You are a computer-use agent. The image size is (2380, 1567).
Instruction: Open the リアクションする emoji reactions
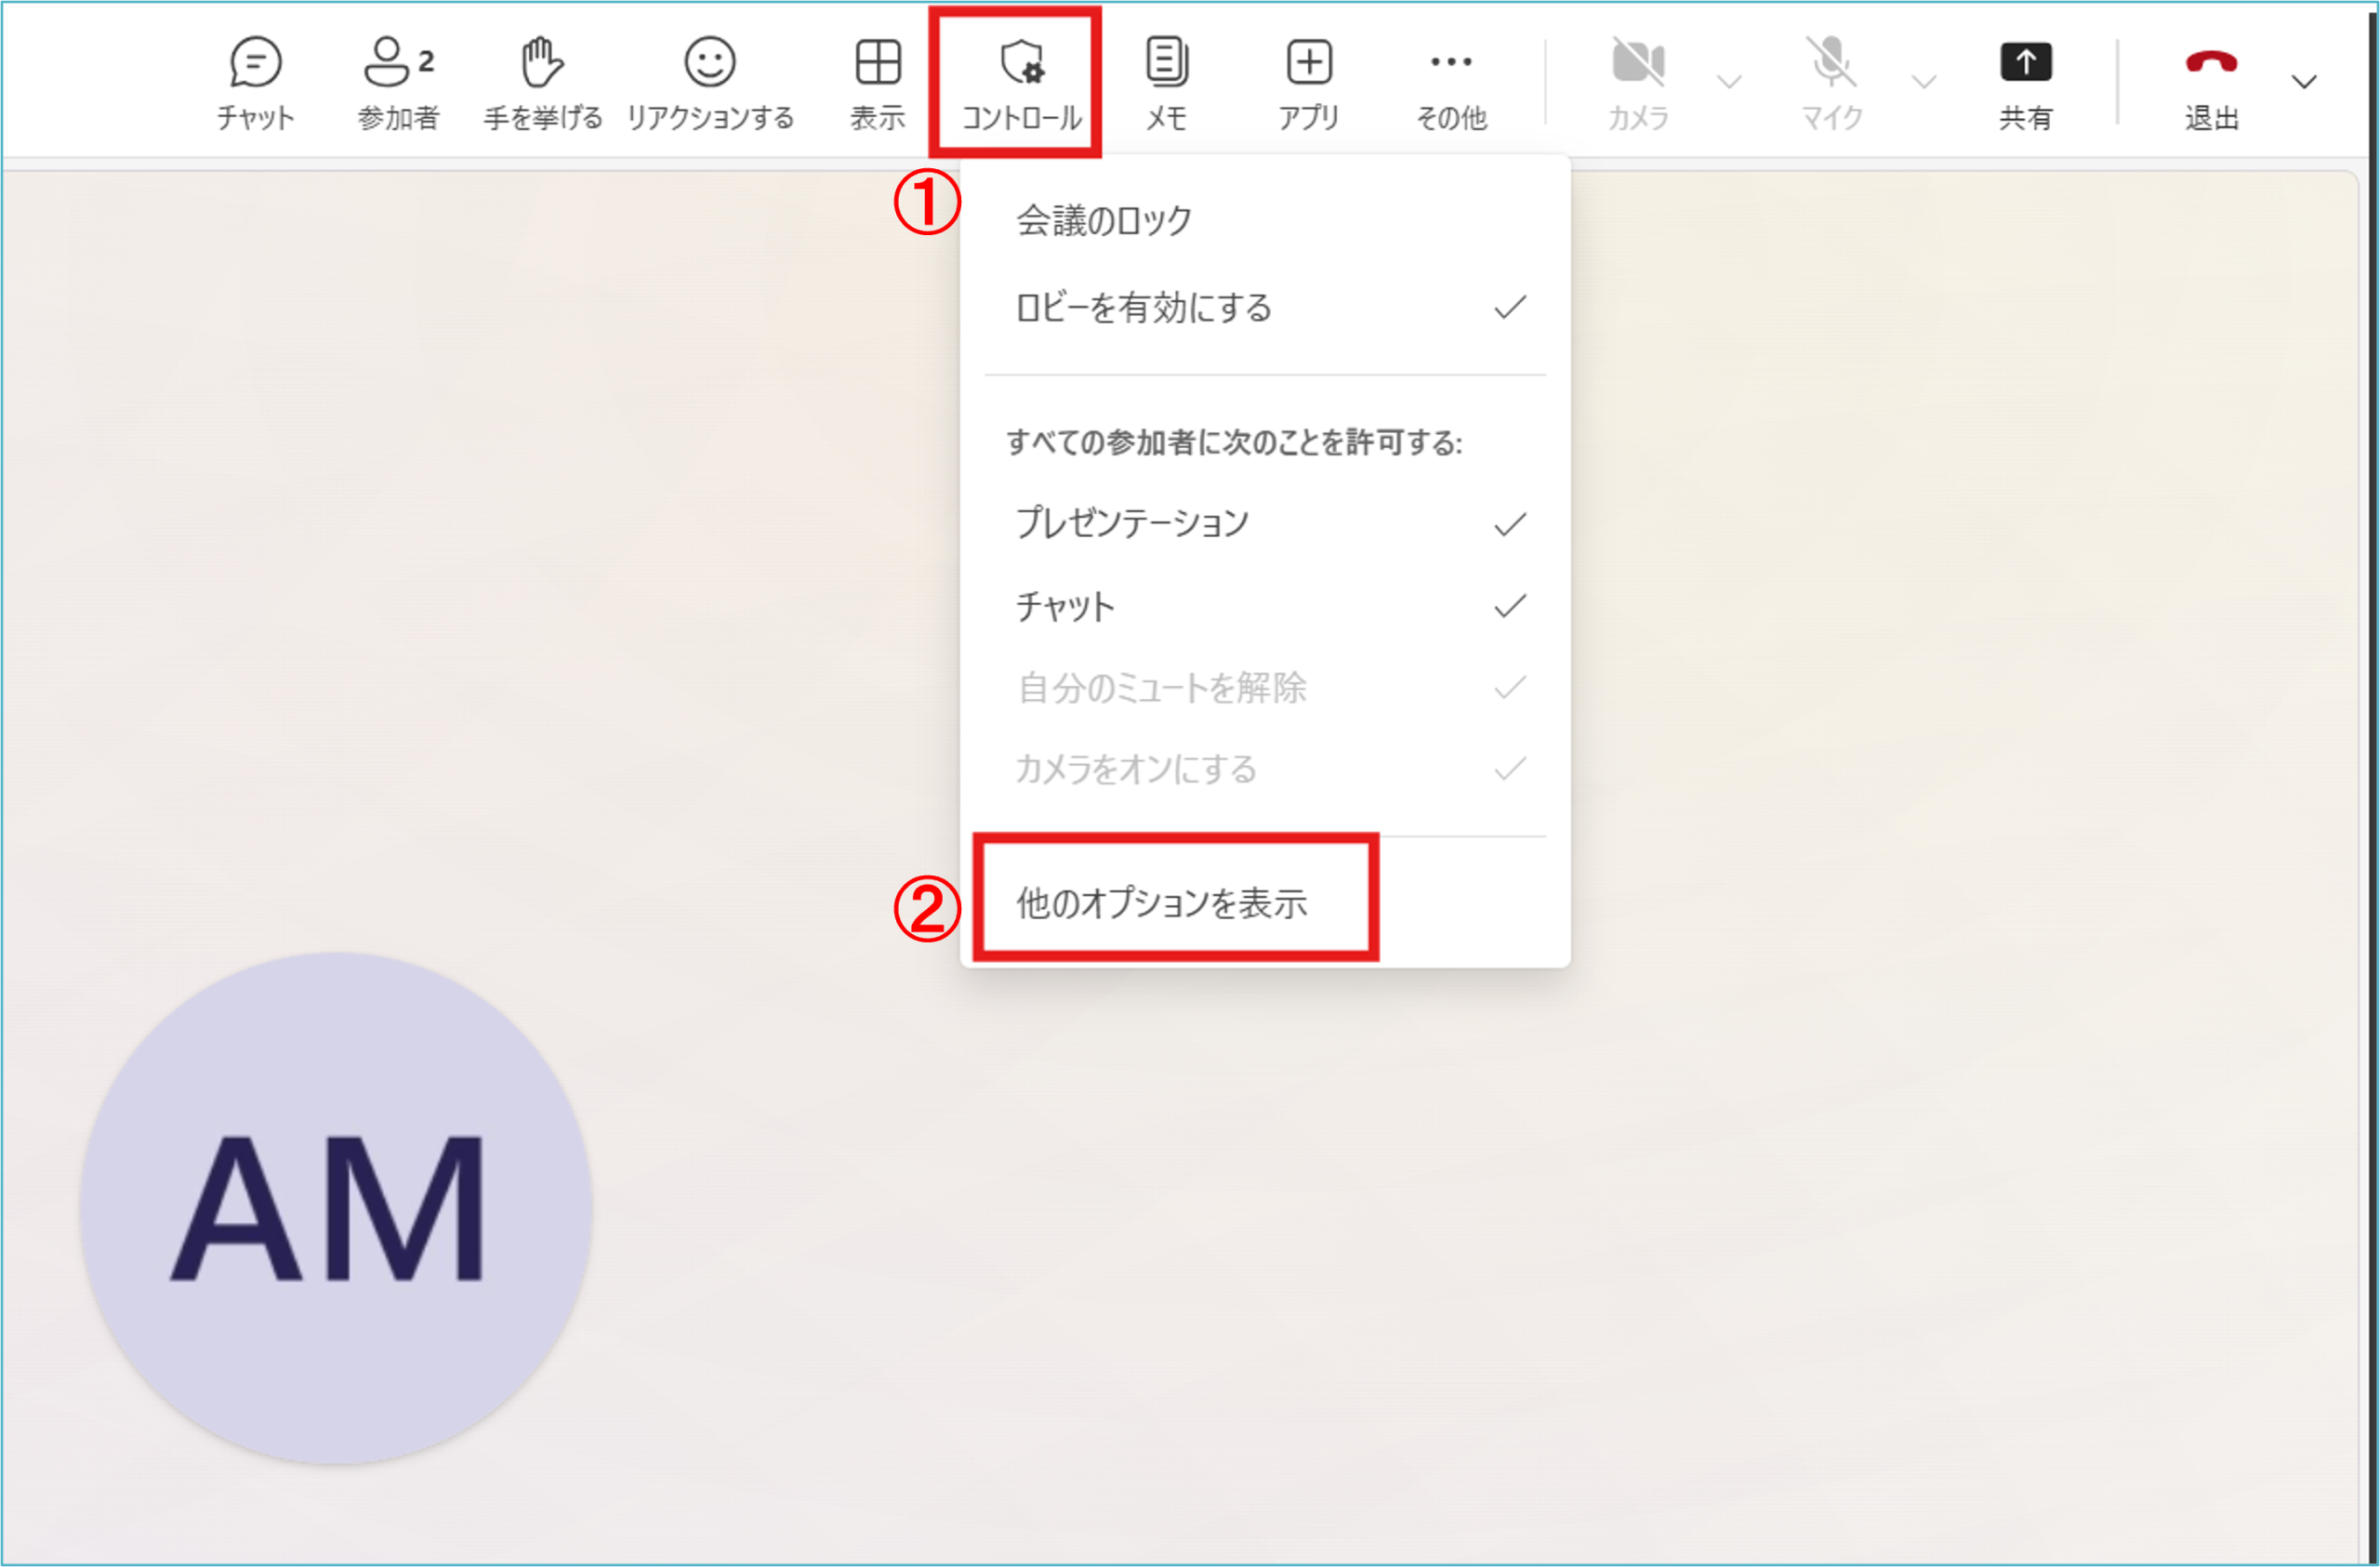click(710, 64)
